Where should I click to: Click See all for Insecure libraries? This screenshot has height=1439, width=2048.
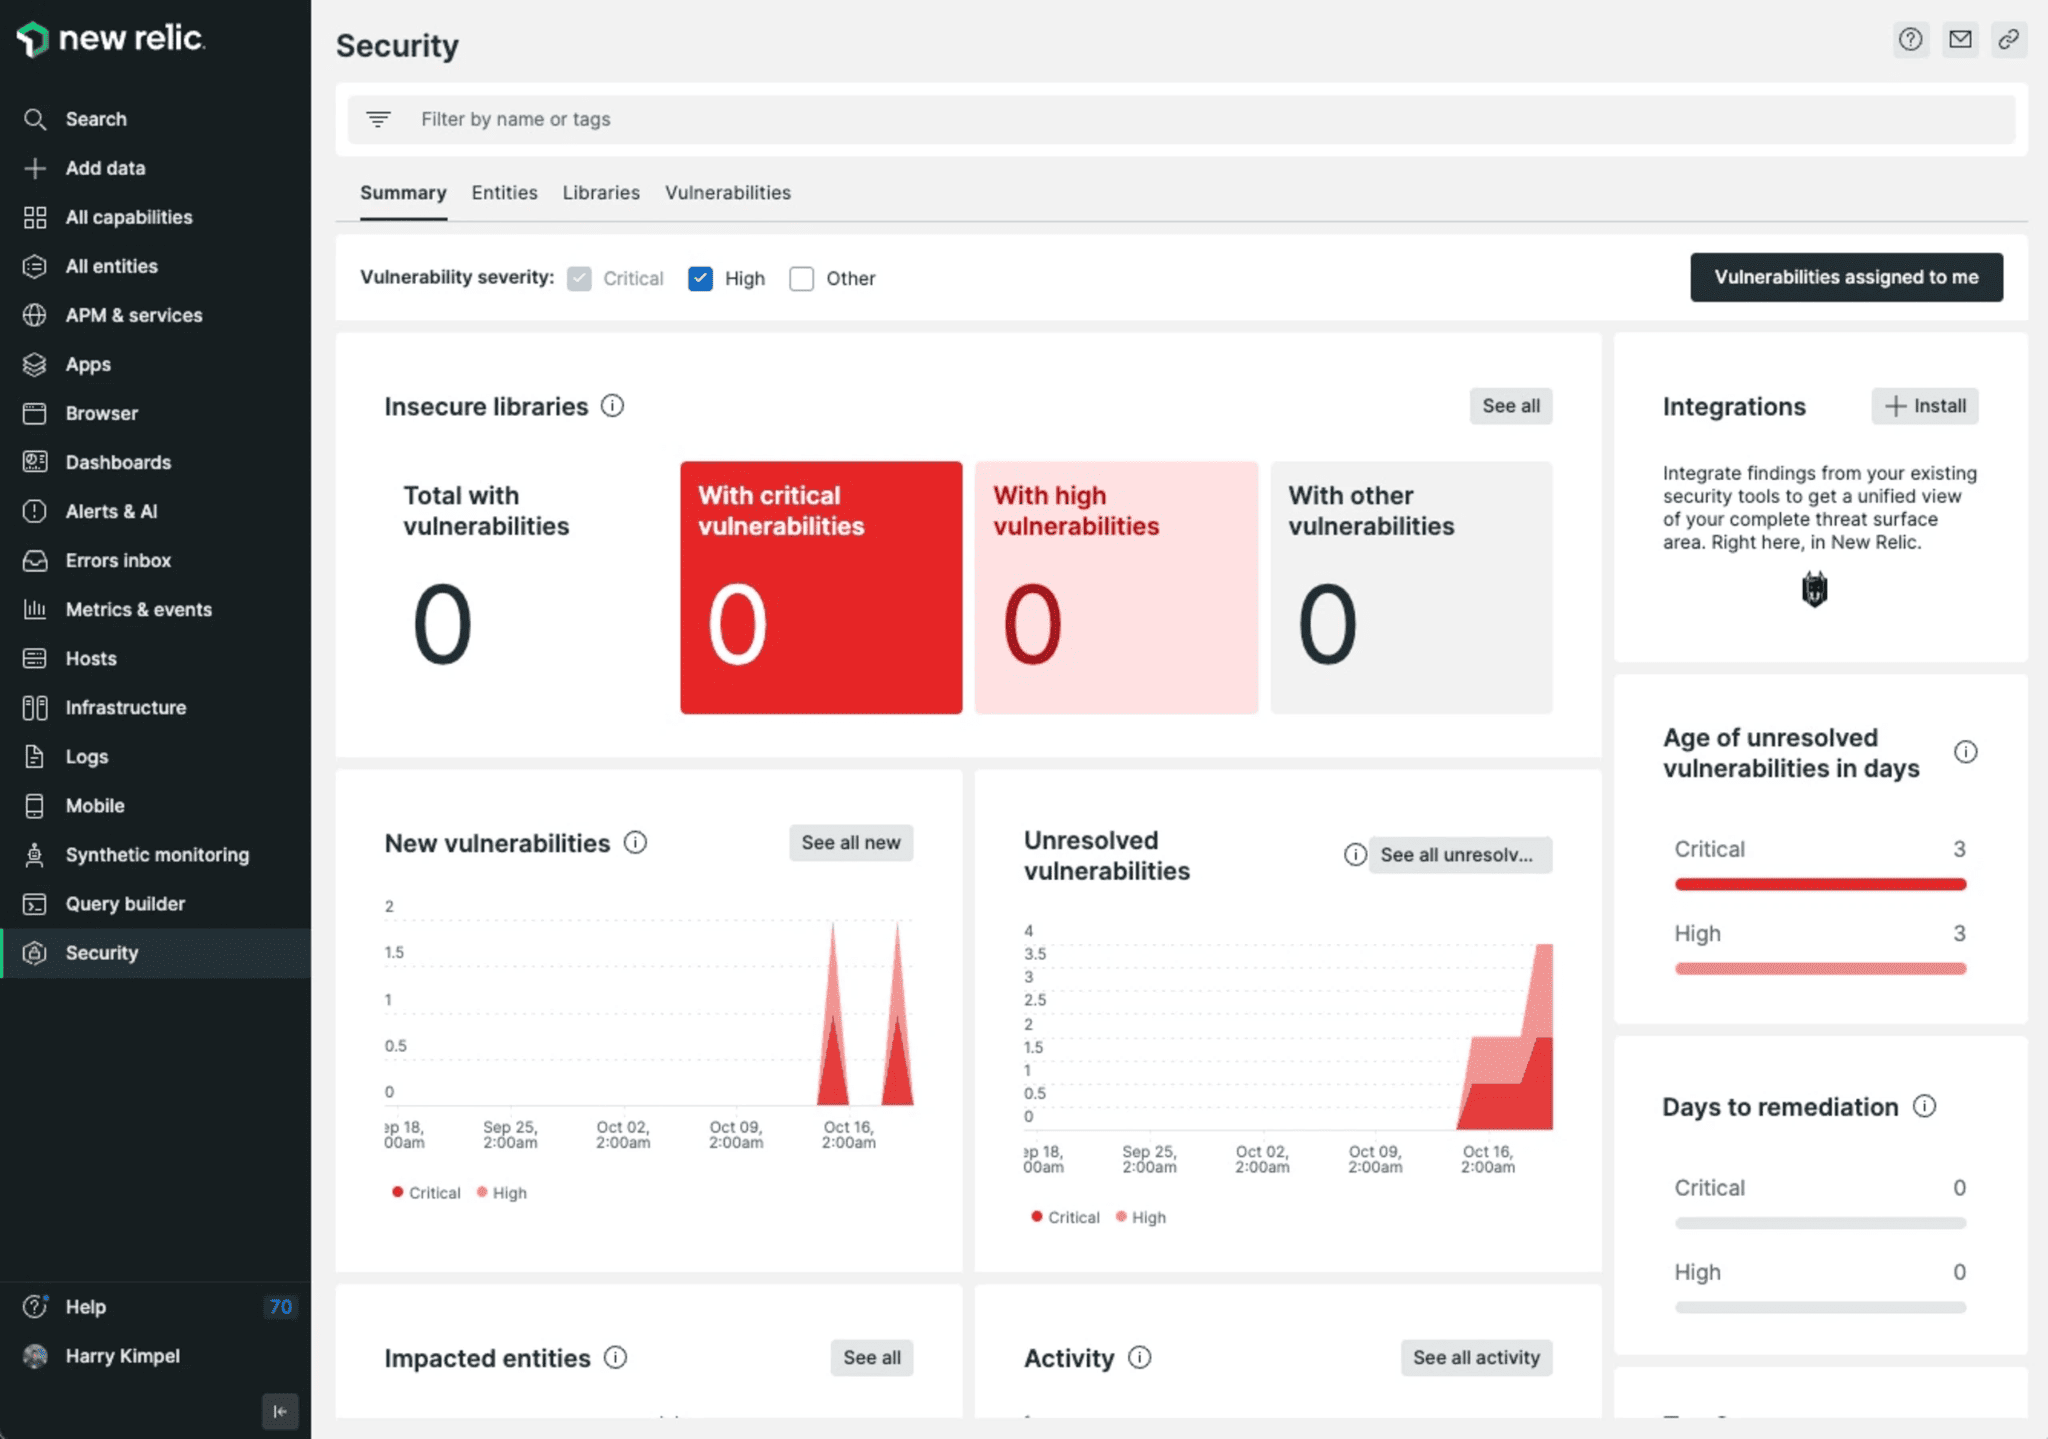coord(1510,405)
